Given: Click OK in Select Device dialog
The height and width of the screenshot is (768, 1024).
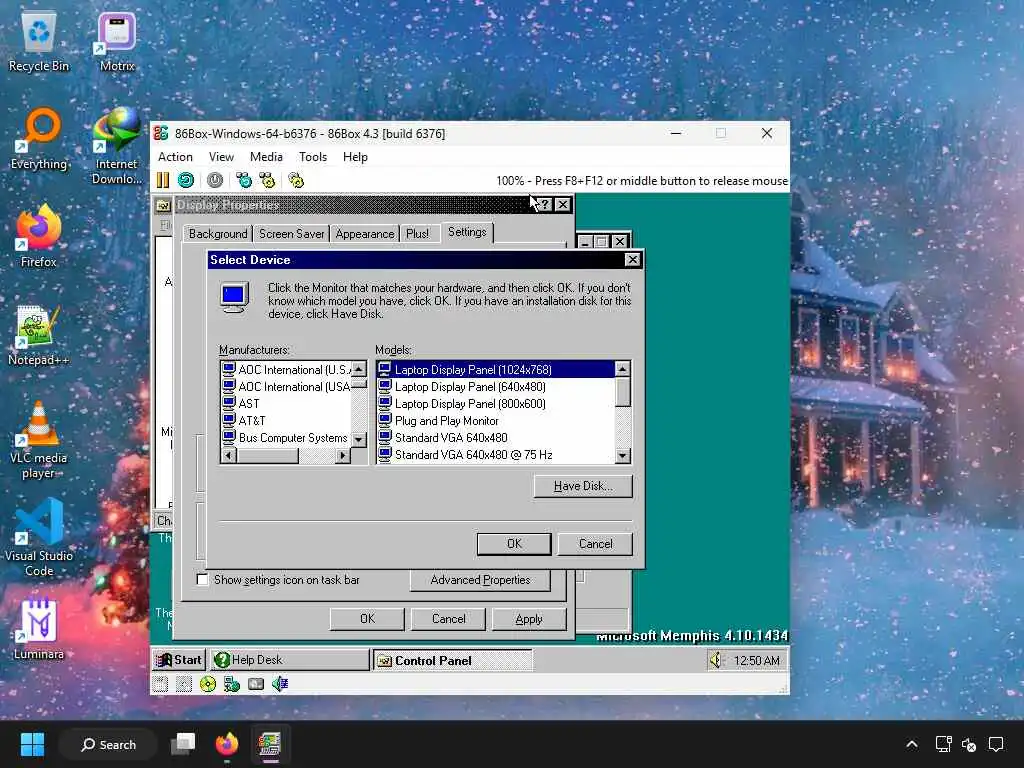Looking at the screenshot, I should 514,543.
